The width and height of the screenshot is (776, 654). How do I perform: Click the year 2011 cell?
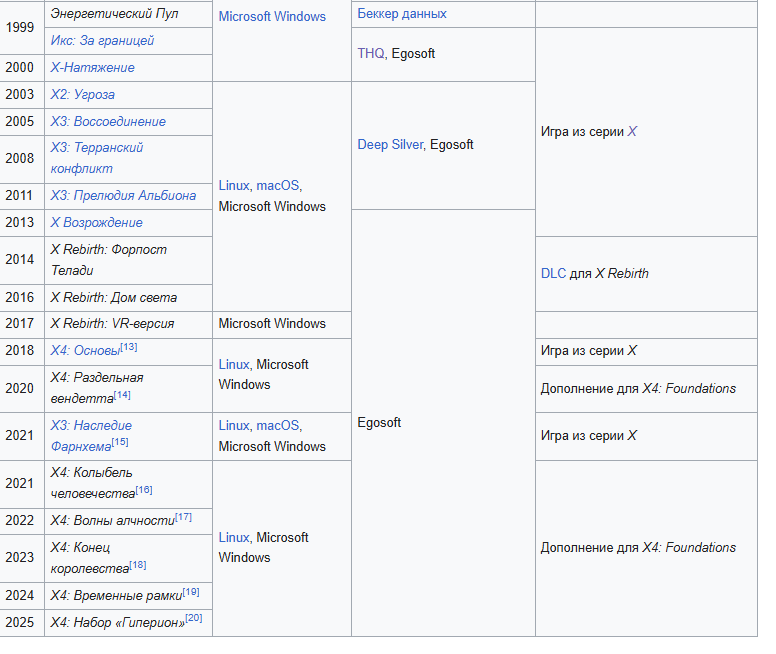[22, 196]
